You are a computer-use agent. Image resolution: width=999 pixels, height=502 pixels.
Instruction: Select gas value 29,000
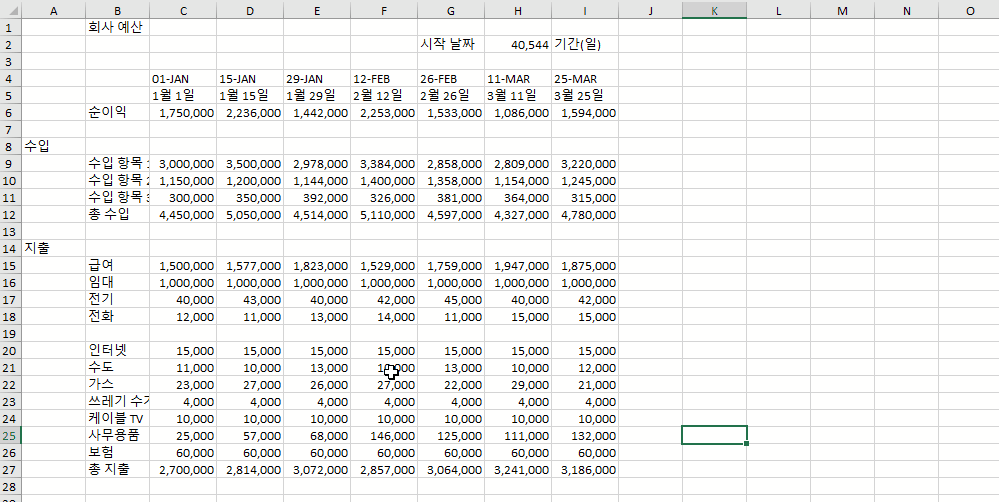click(518, 385)
